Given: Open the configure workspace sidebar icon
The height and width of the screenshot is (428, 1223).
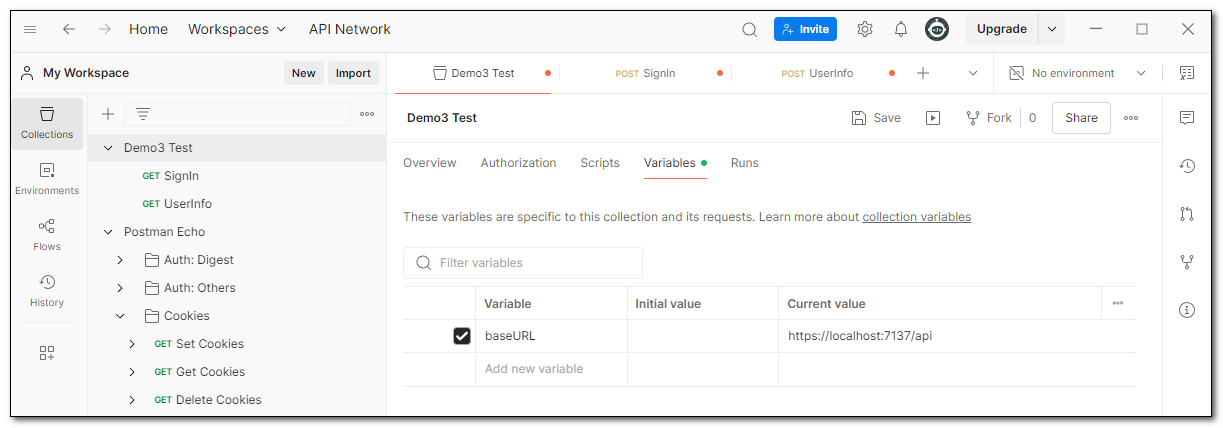Looking at the screenshot, I should 47,353.
